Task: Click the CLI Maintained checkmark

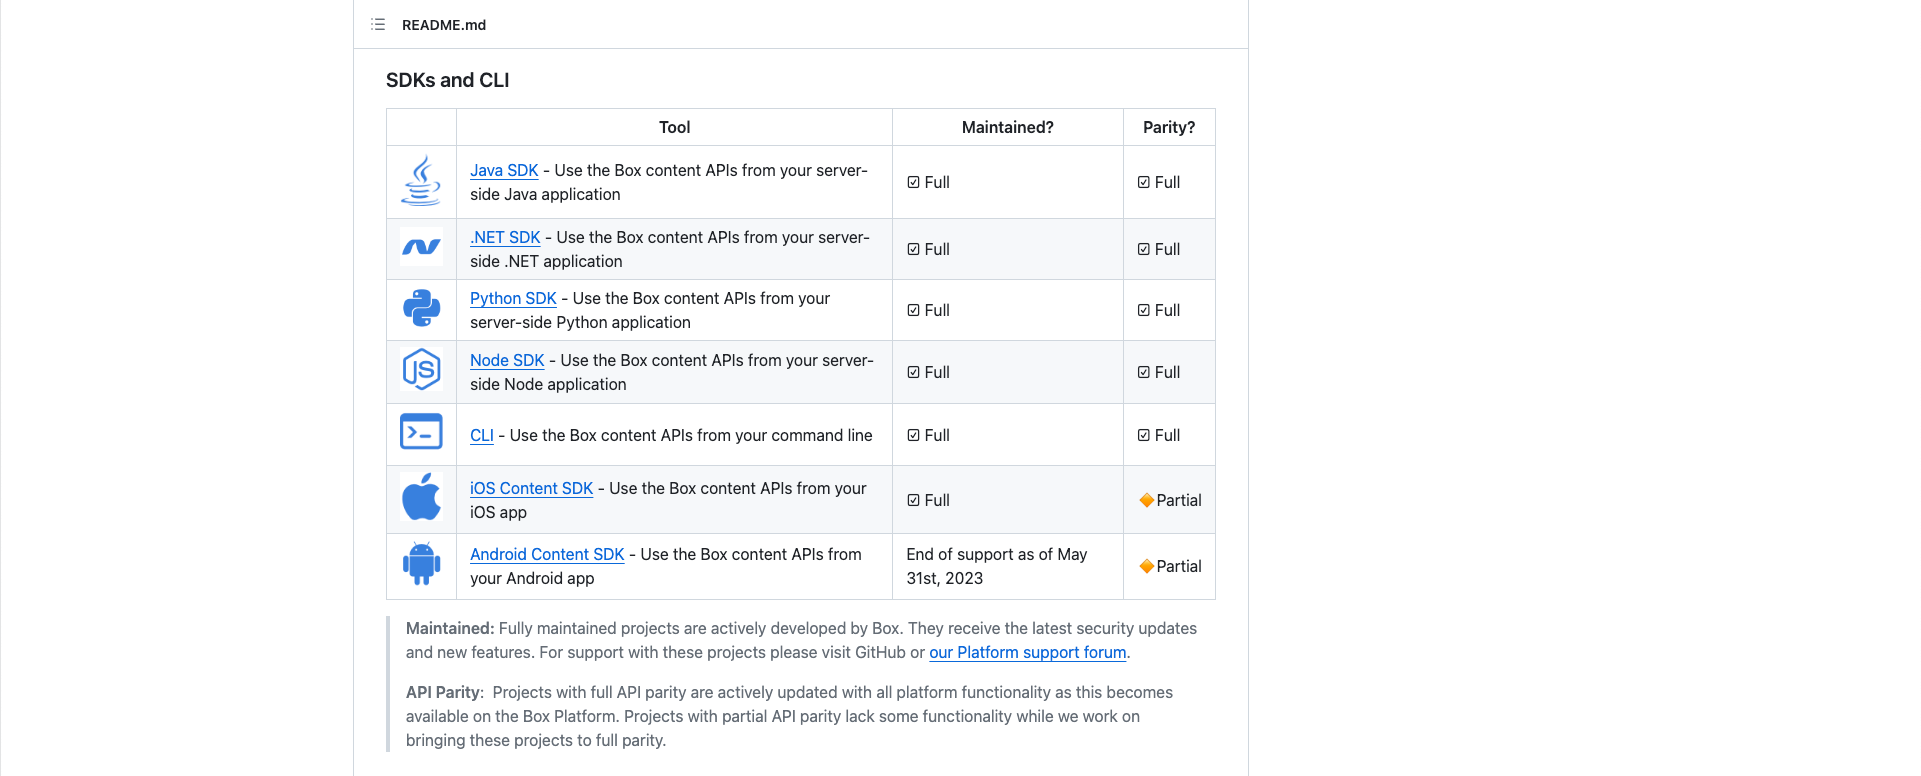Action: pyautogui.click(x=913, y=435)
